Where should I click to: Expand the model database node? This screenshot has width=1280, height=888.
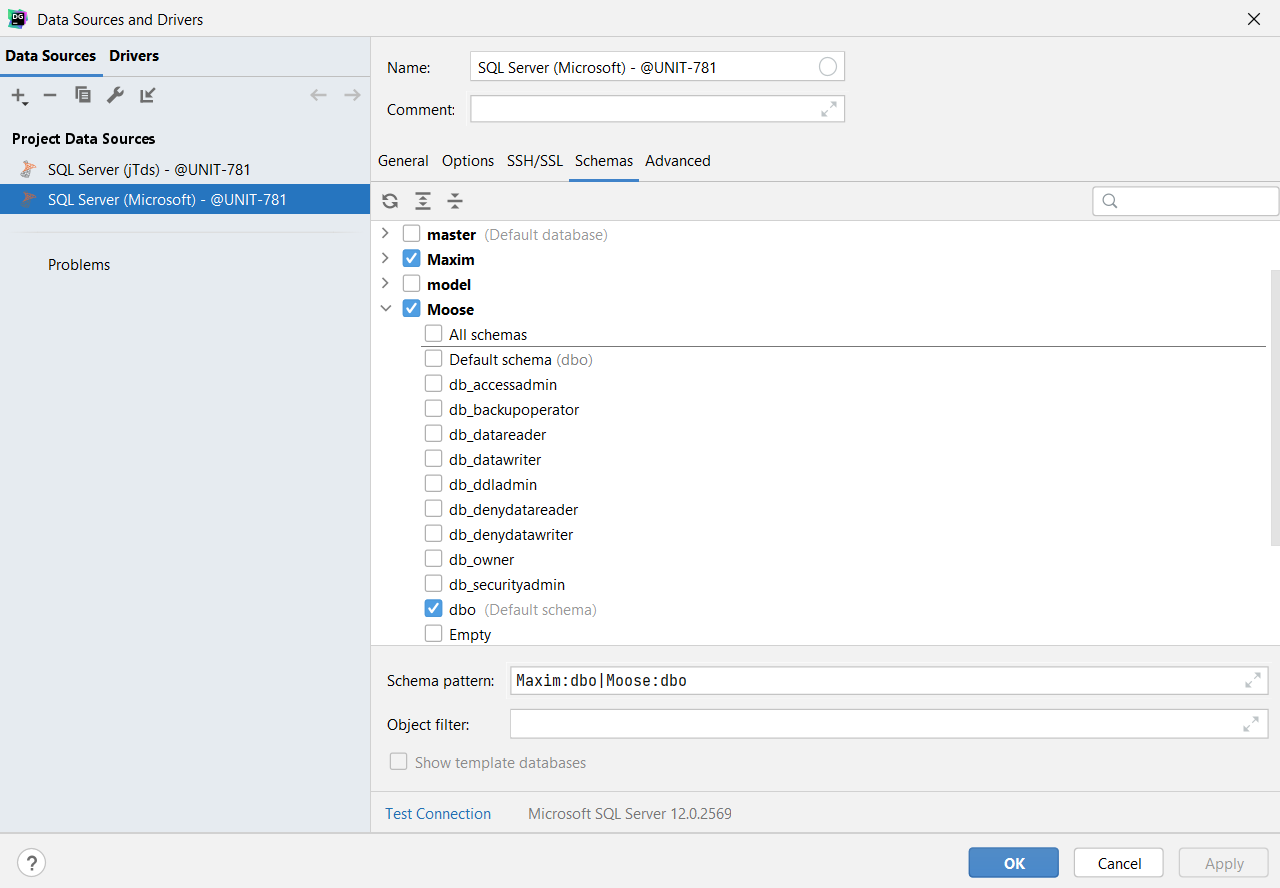[385, 283]
